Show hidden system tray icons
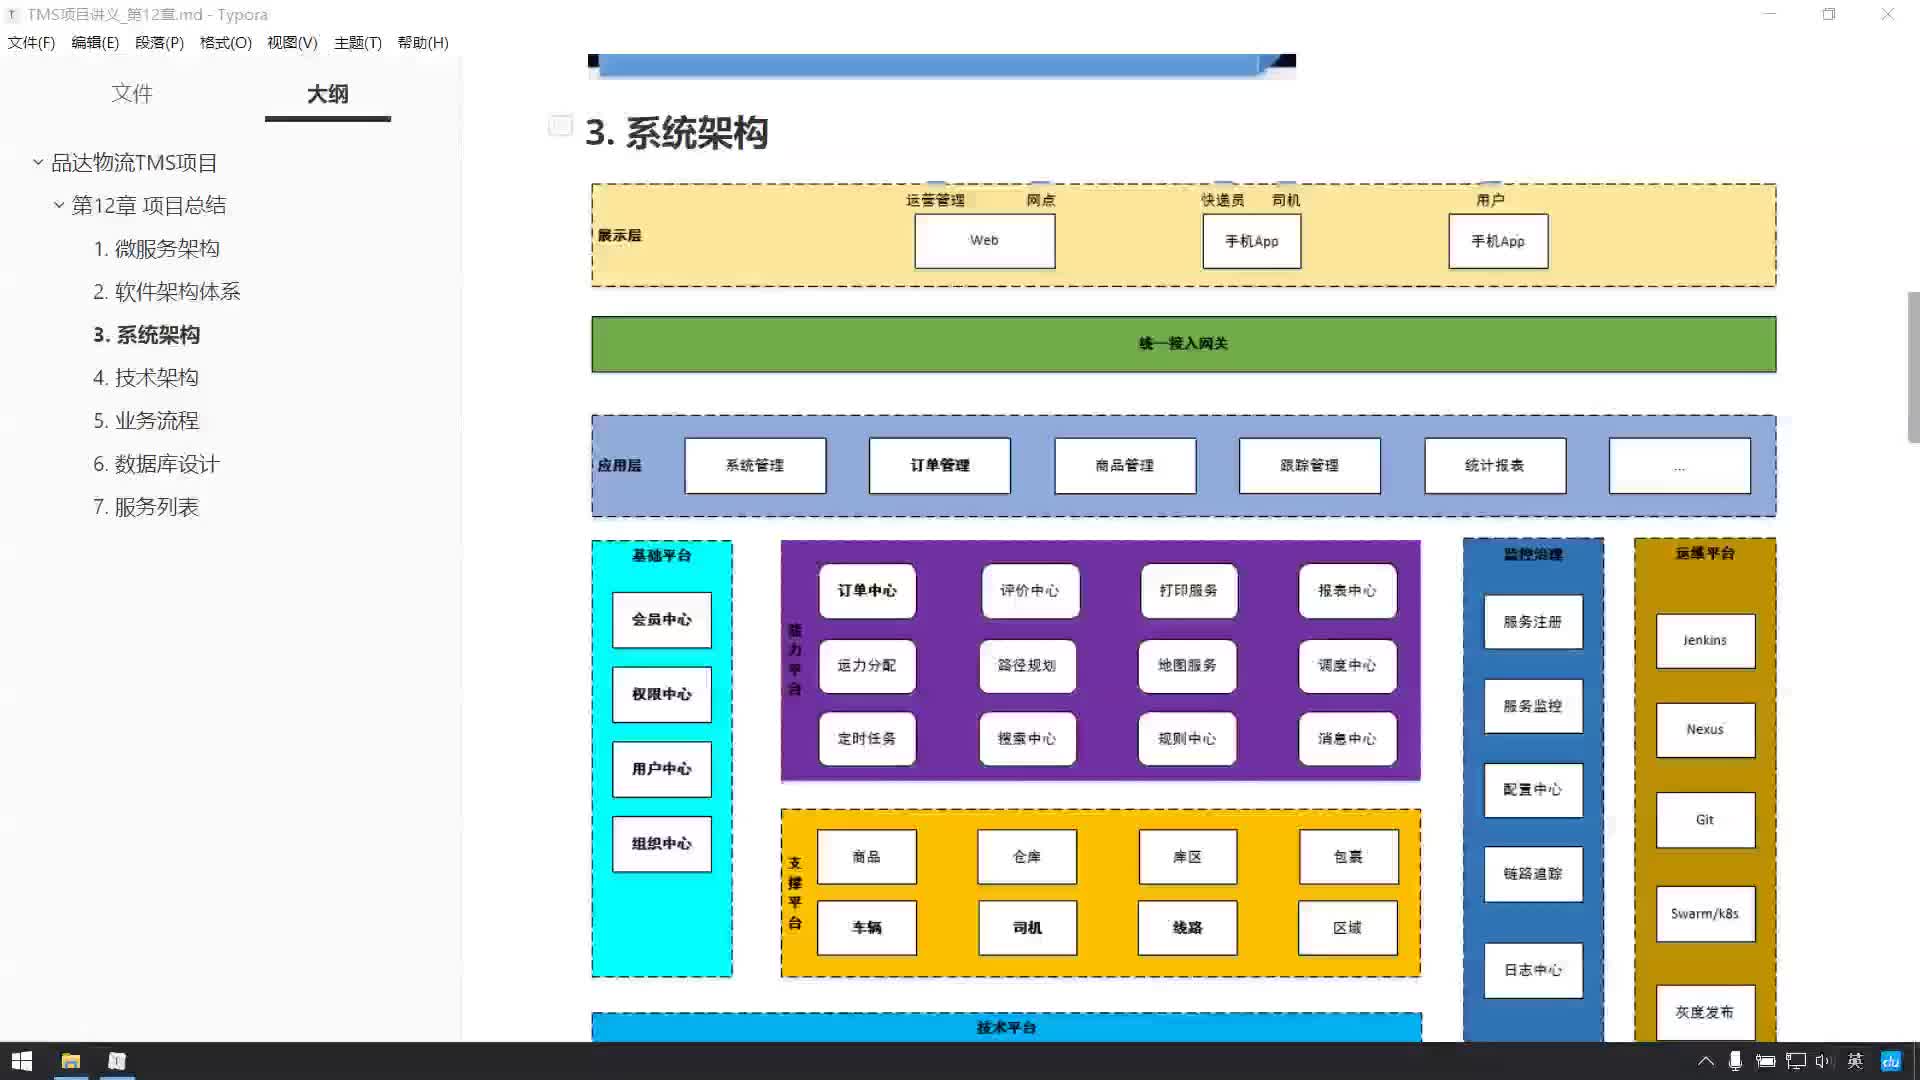 click(1706, 1061)
